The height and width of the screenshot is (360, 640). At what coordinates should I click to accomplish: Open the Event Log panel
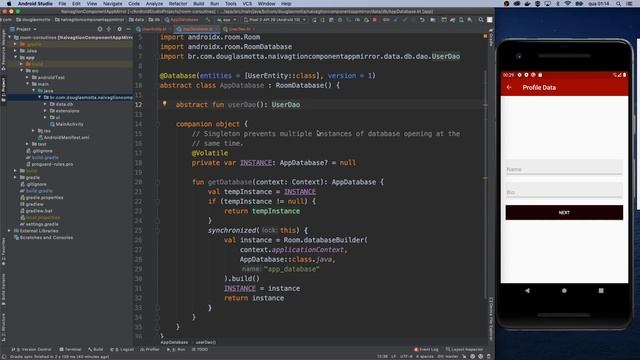coord(426,349)
